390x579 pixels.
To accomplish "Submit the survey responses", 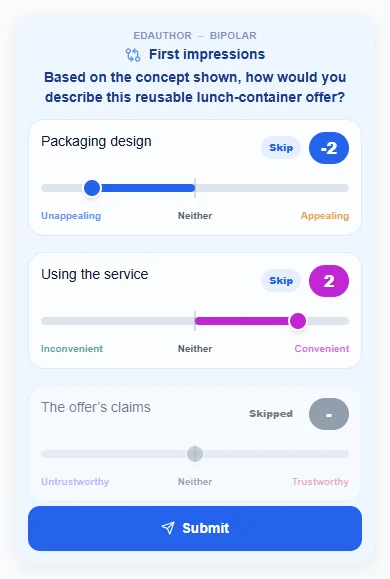I will [x=195, y=528].
